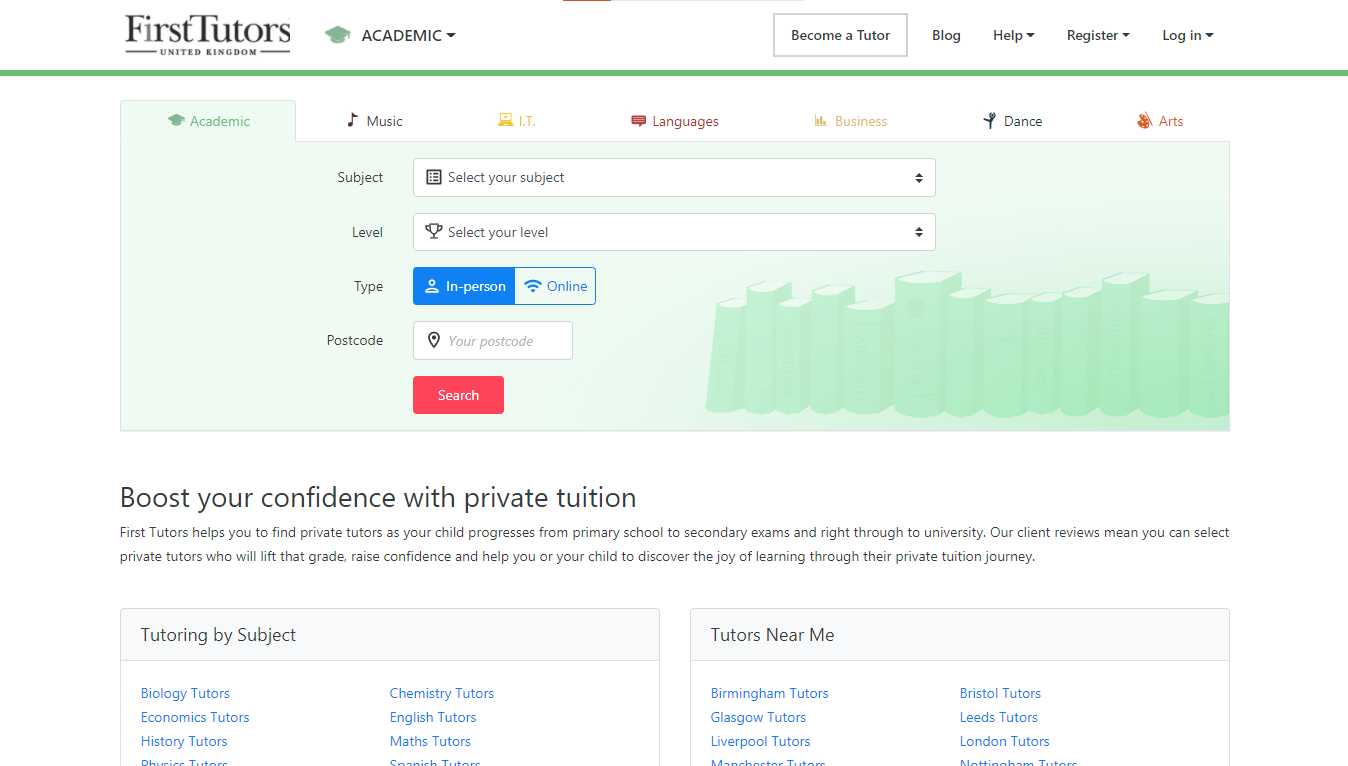Screen dimensions: 1348x766
Task: Click the red Search button
Action: point(458,395)
